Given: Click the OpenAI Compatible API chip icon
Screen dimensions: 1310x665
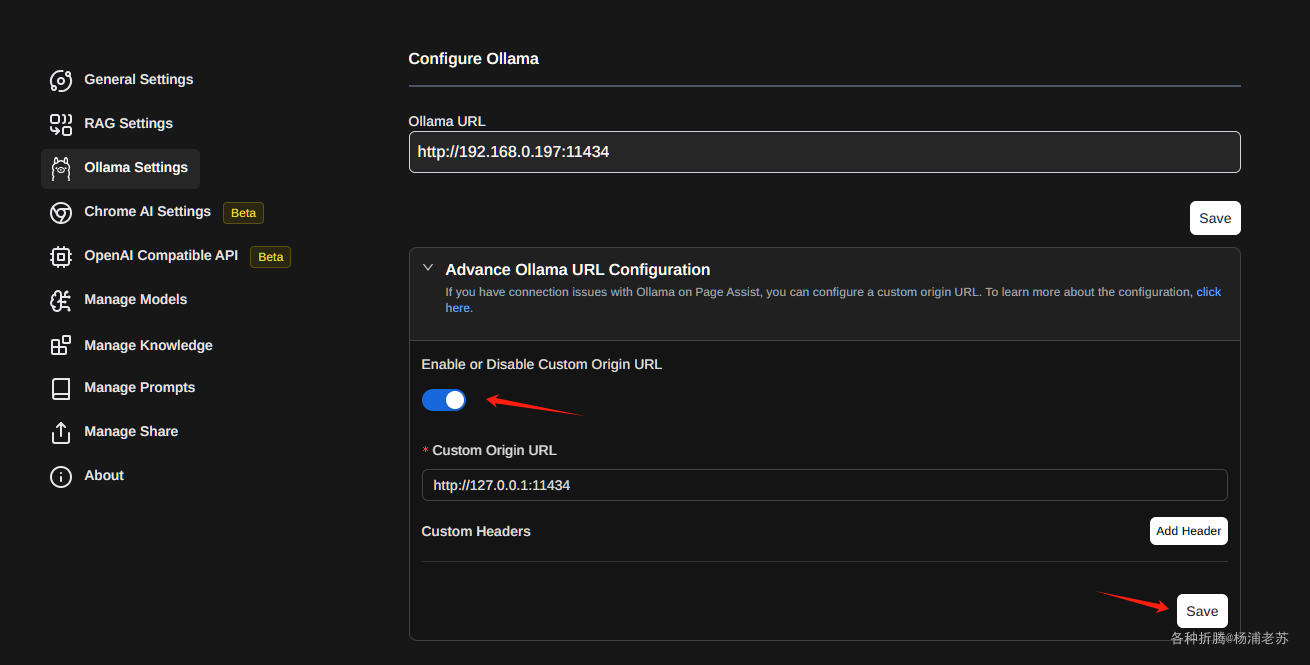Looking at the screenshot, I should tap(61, 256).
